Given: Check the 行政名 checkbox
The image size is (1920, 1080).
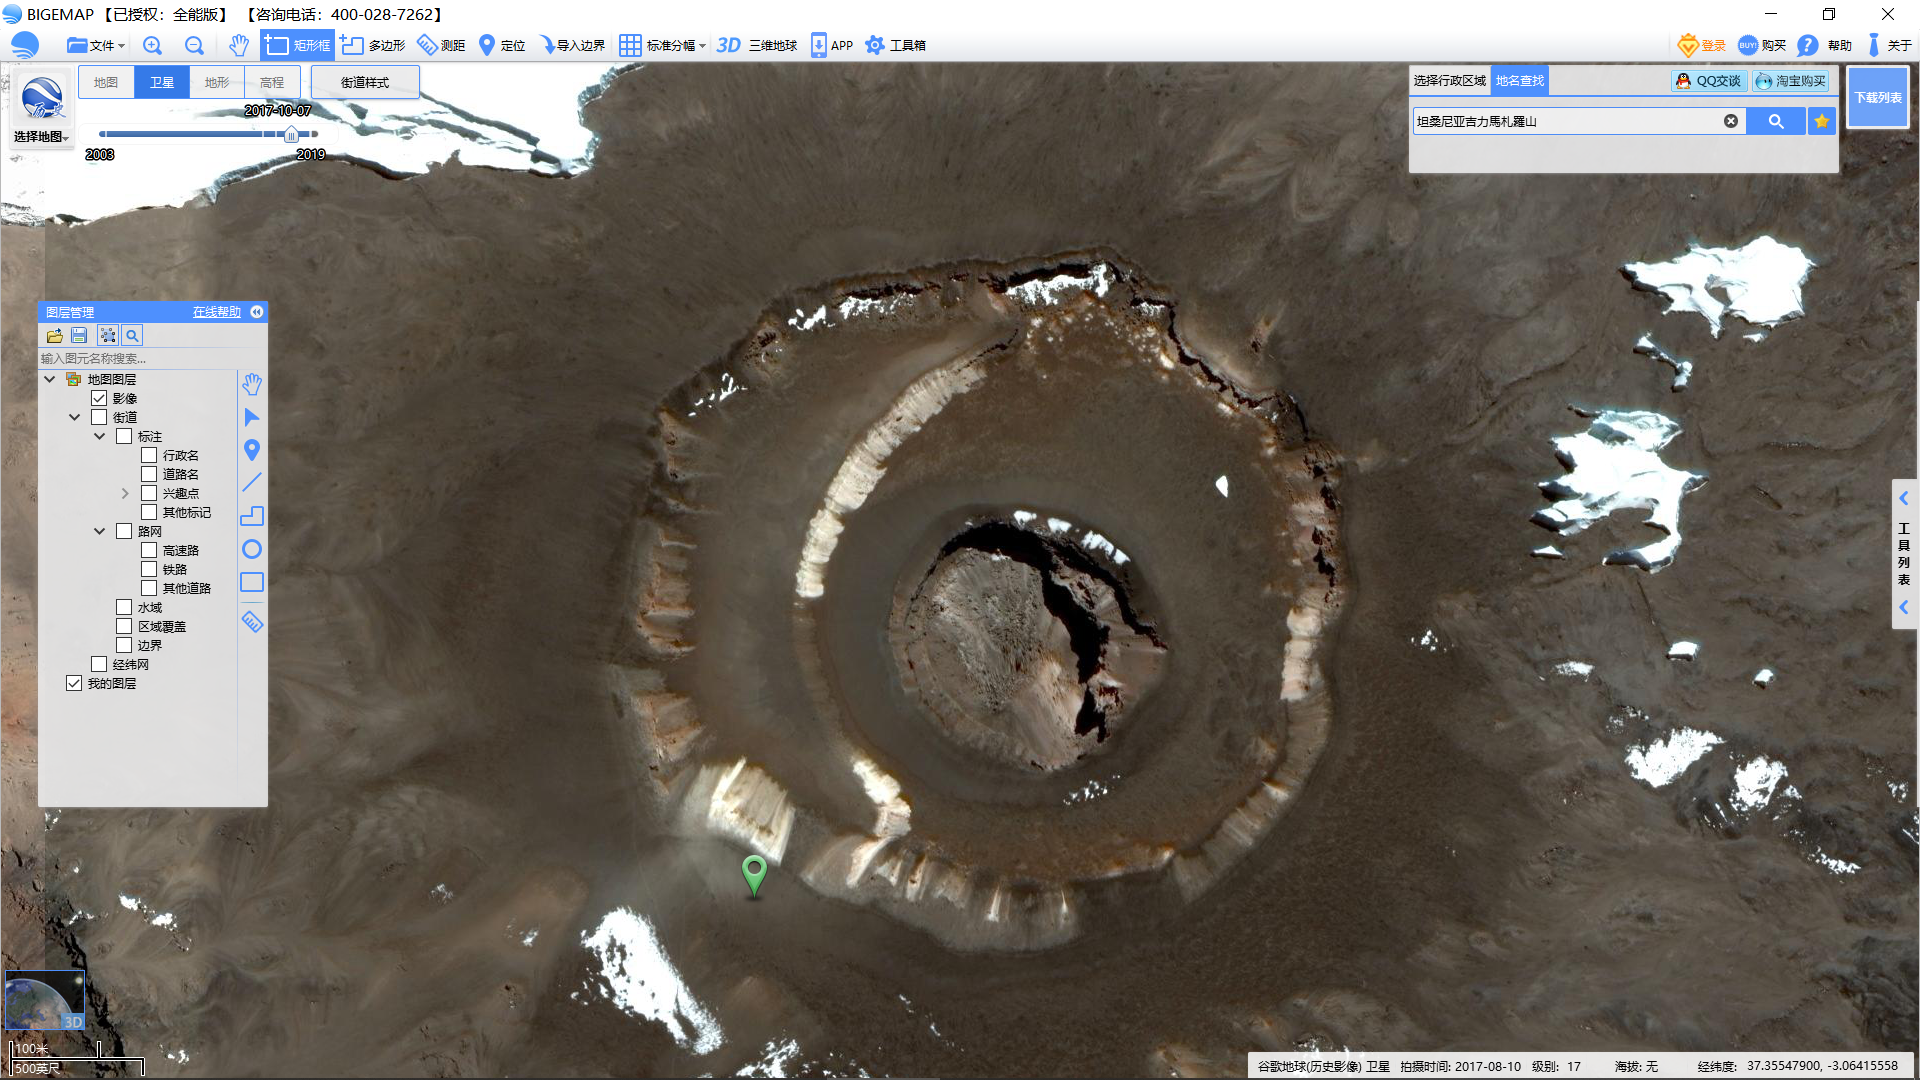Looking at the screenshot, I should point(149,455).
